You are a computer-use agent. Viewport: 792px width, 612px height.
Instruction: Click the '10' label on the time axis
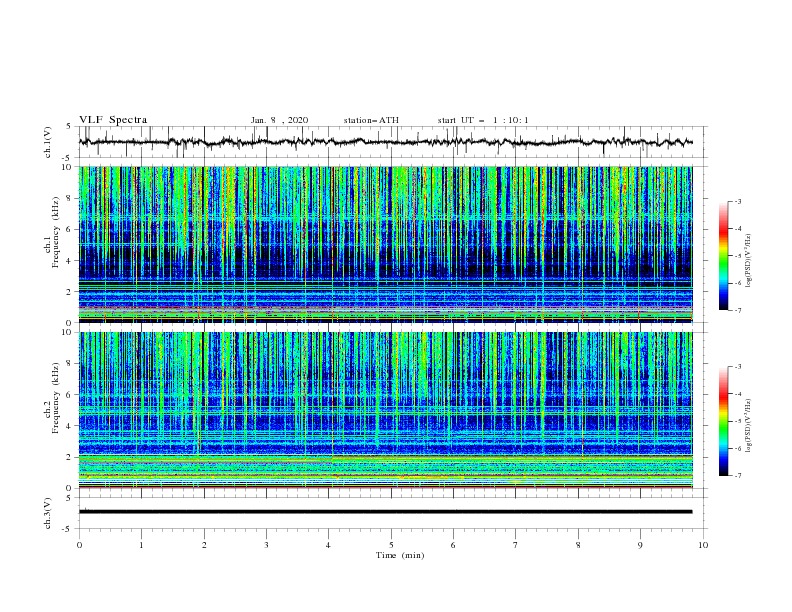pos(703,545)
